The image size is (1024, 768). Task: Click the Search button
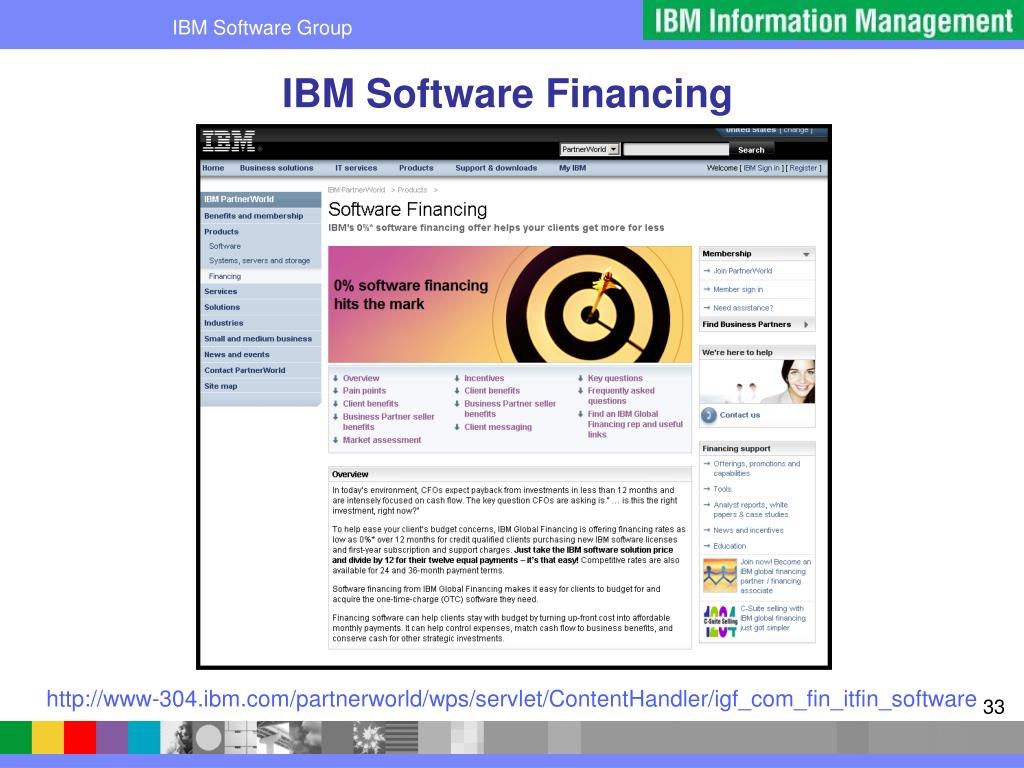point(751,150)
